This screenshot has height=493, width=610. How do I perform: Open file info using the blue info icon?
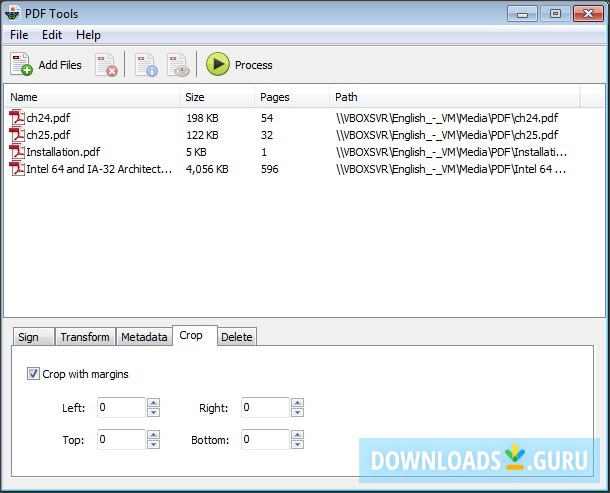tap(146, 65)
